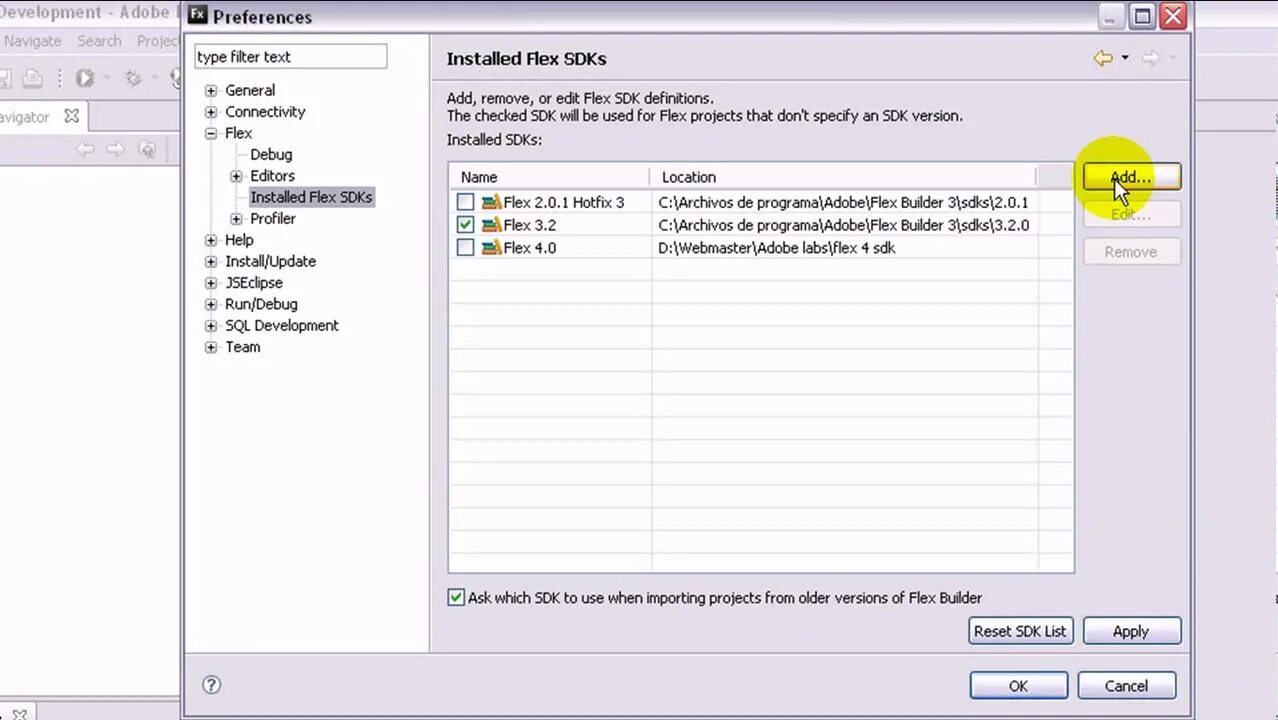Expand the Profiler subnode
Viewport: 1278px width, 720px height.
237,218
